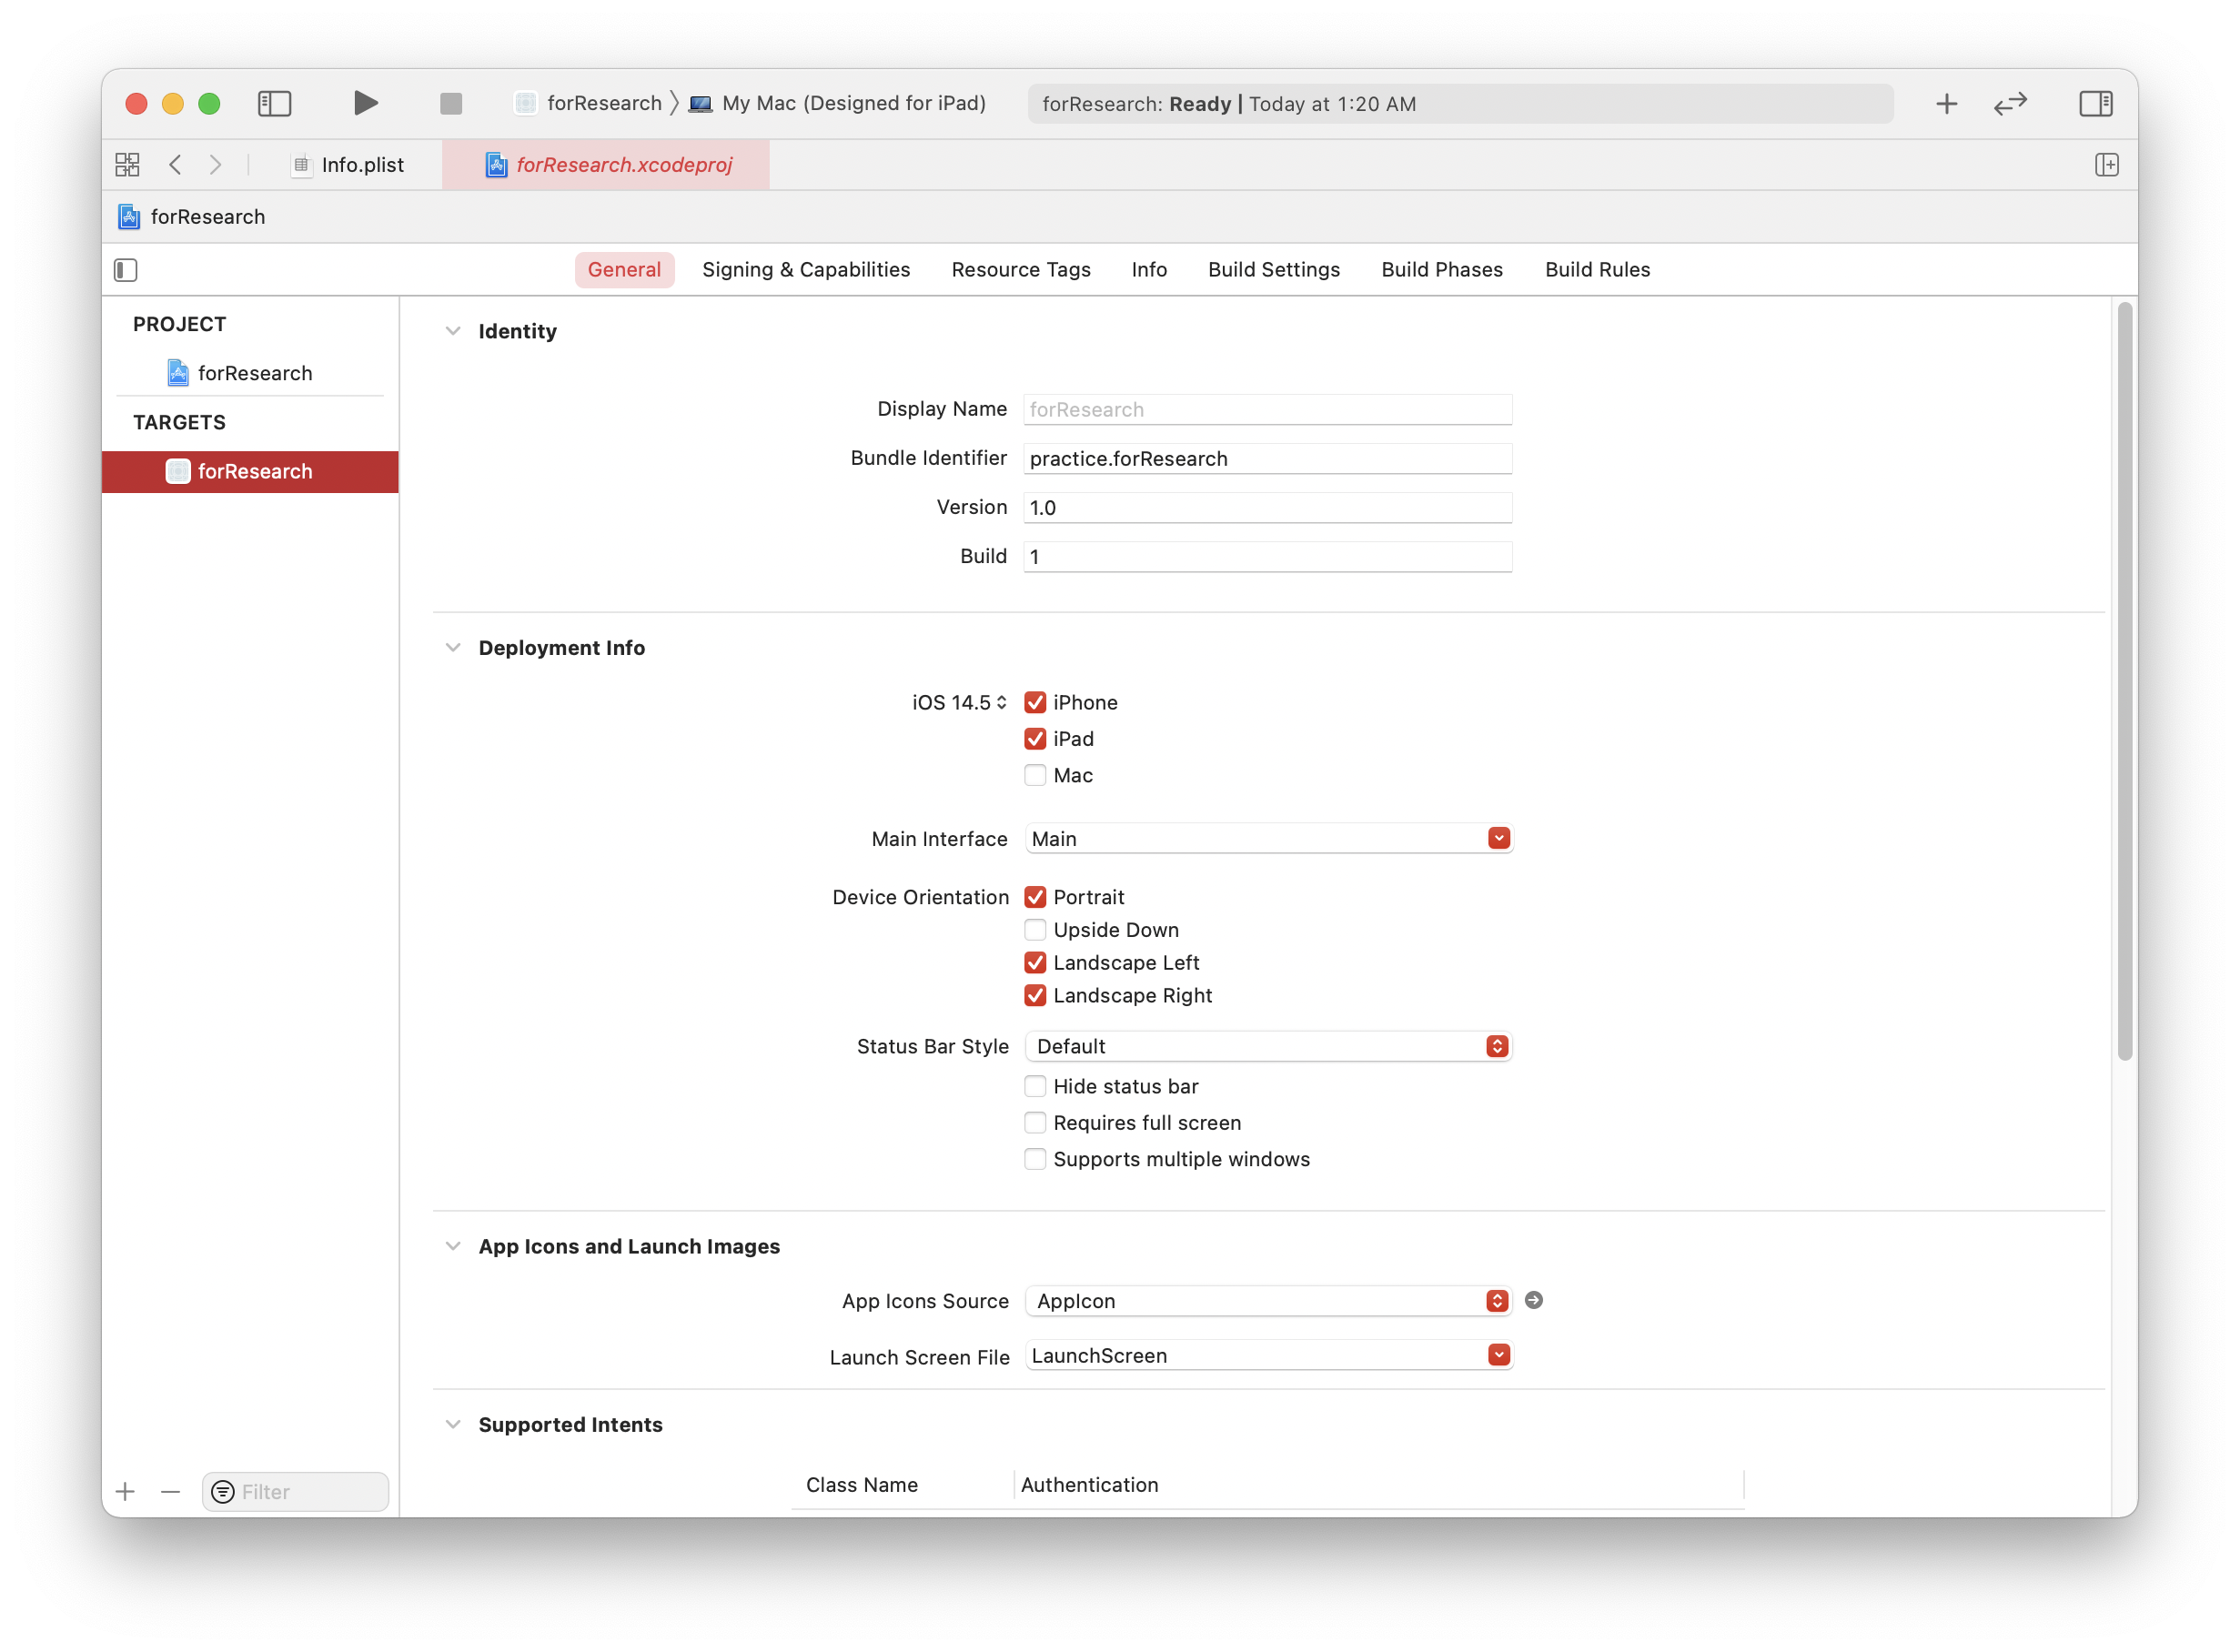Open the code review arrows icon
The width and height of the screenshot is (2240, 1652).
(2010, 103)
